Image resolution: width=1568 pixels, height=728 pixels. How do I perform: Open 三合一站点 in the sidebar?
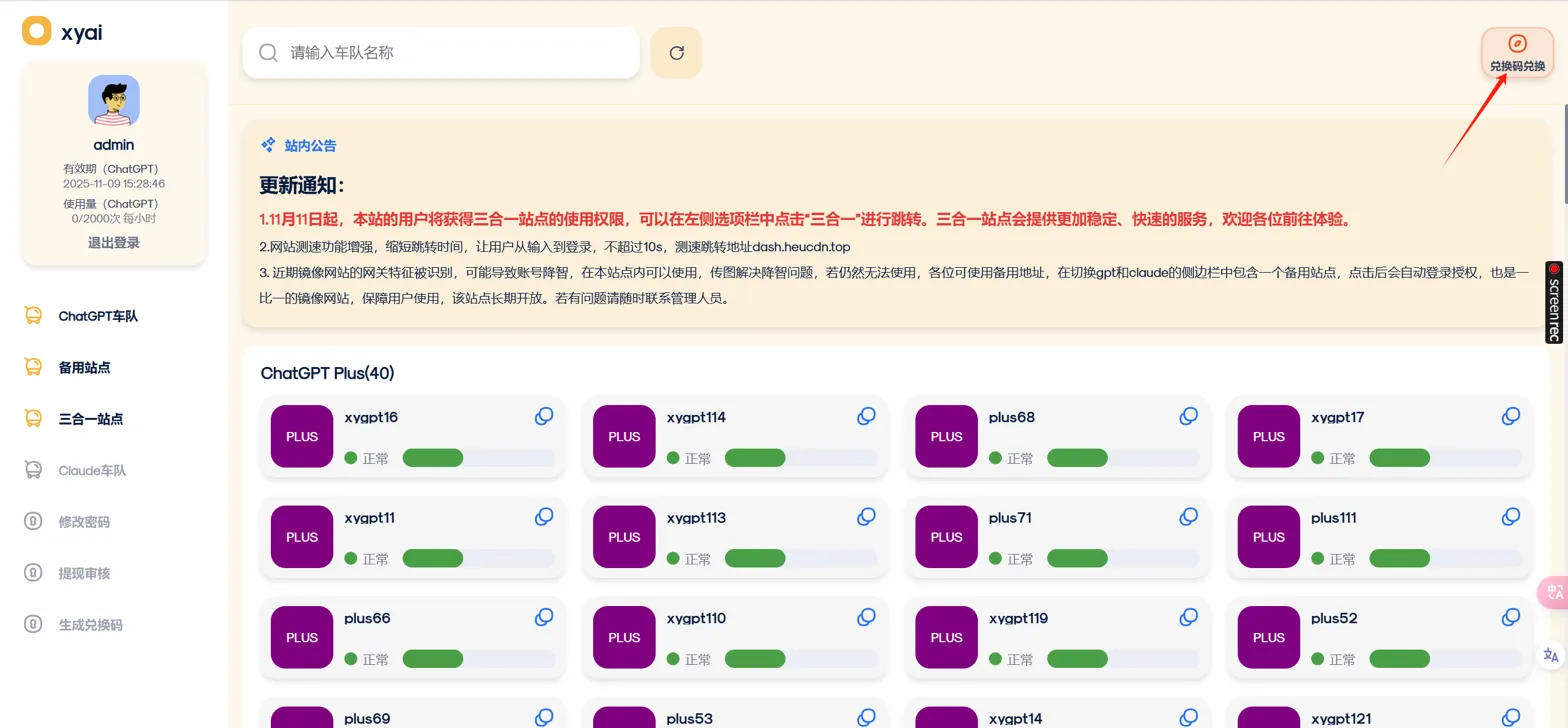[x=91, y=419]
